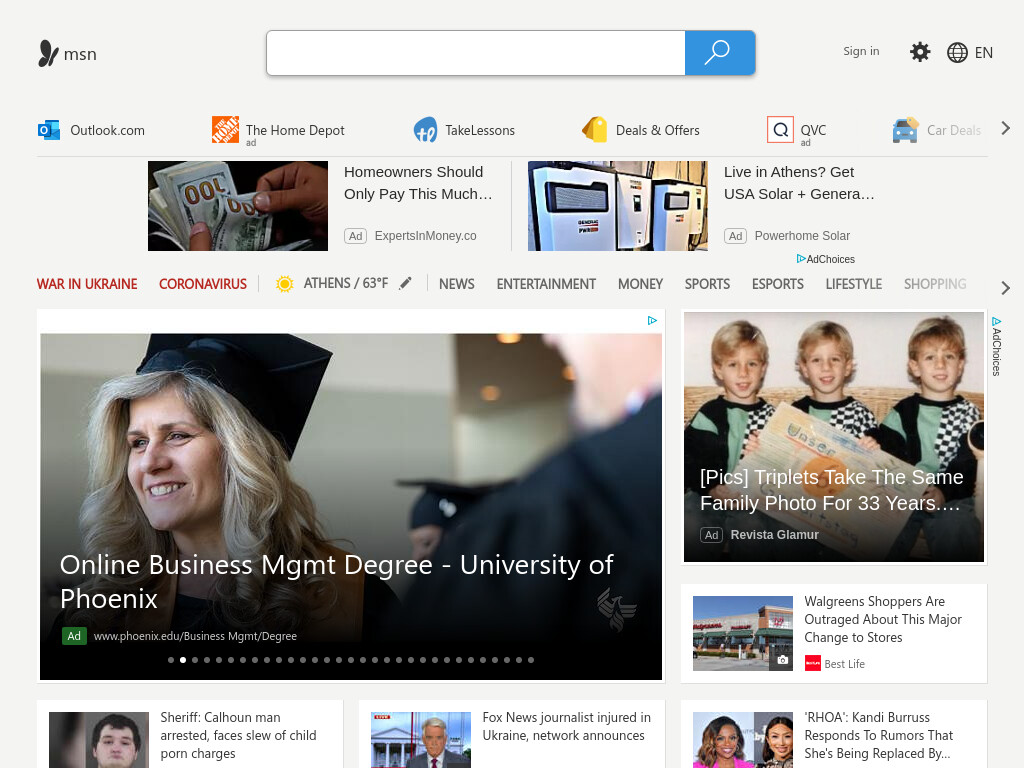Click the Best Life source name text

coord(844,664)
